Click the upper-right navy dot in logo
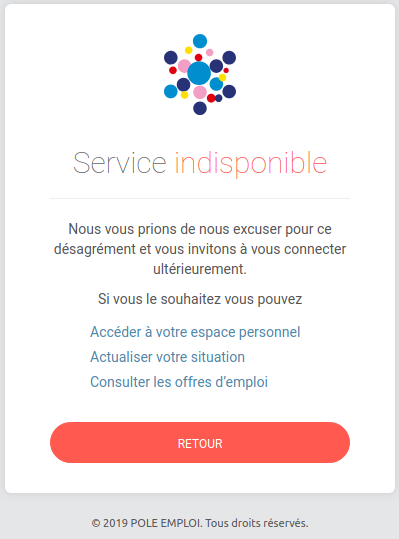This screenshot has width=399, height=539. pos(229,57)
